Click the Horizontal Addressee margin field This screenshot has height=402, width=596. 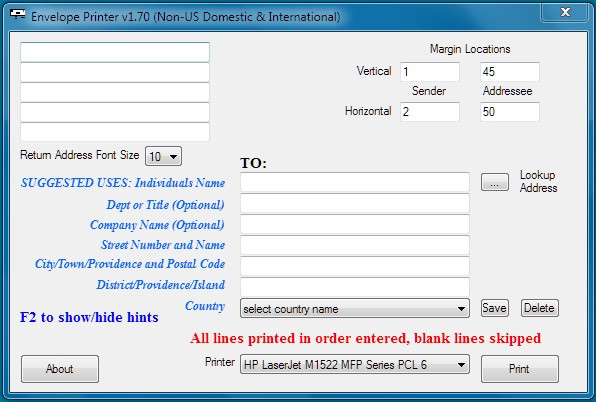pyautogui.click(x=510, y=112)
